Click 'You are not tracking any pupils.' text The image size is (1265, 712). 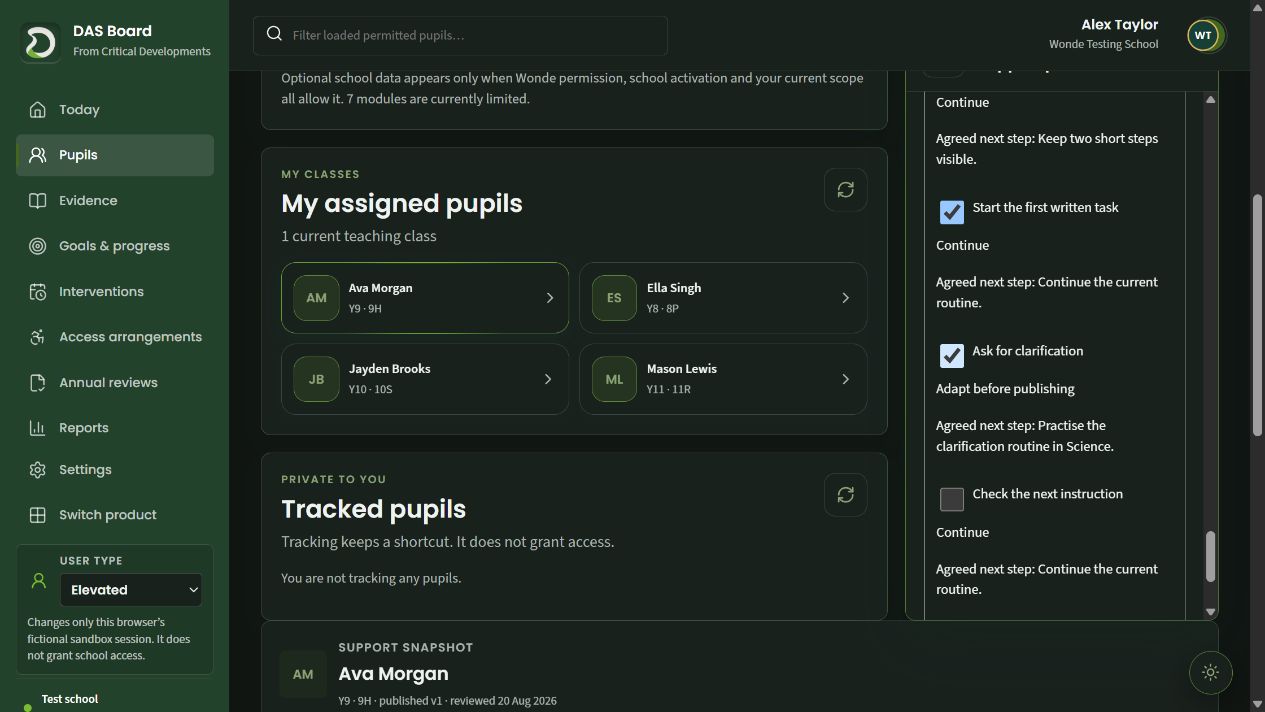pos(371,578)
